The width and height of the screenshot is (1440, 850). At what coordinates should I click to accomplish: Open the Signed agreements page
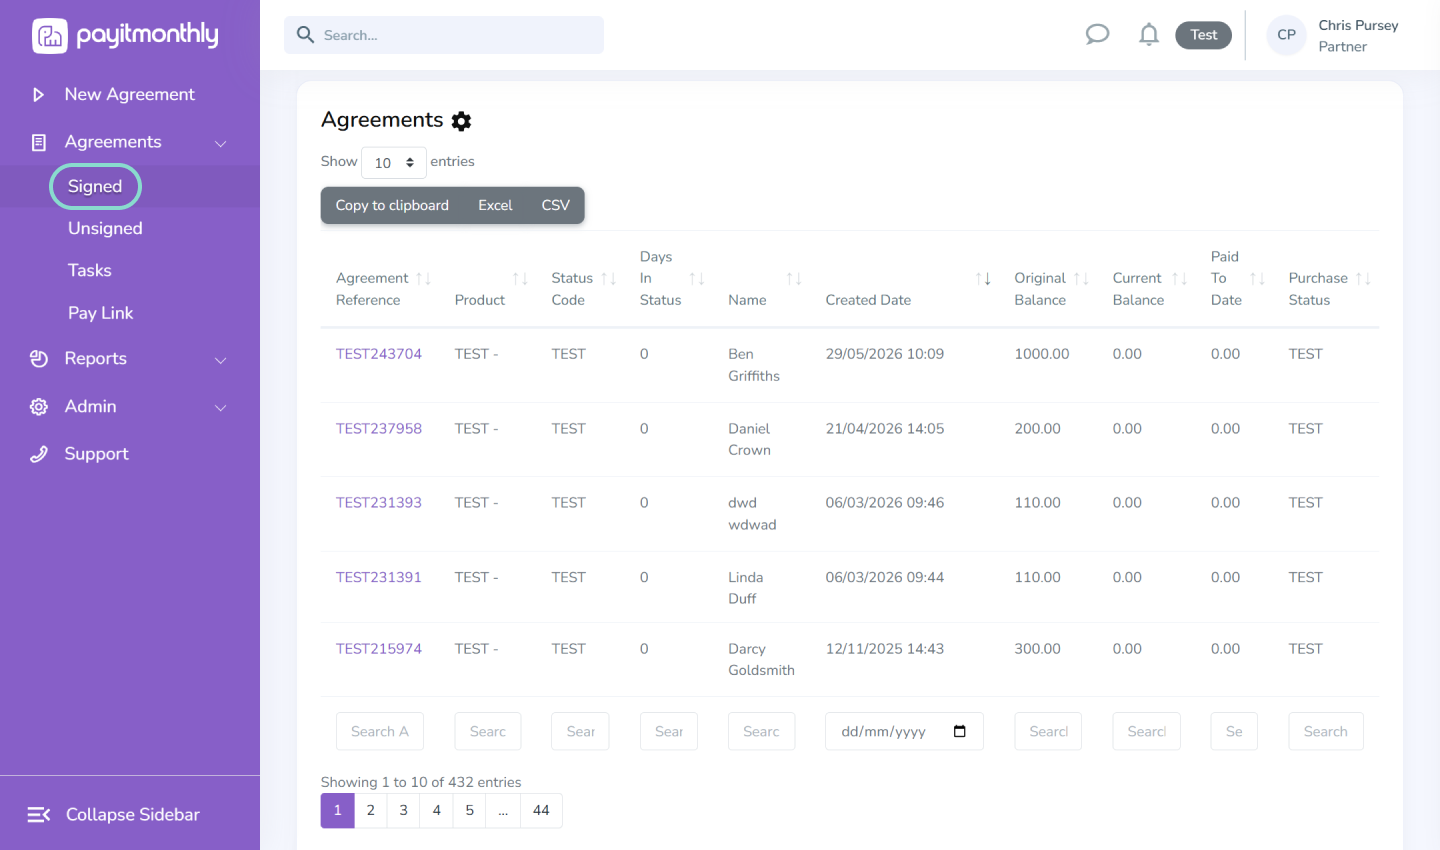pos(95,187)
